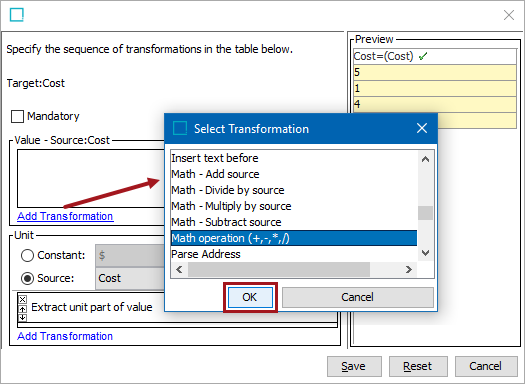The image size is (525, 384).
Task: Close the main transformation window
Action: [509, 15]
